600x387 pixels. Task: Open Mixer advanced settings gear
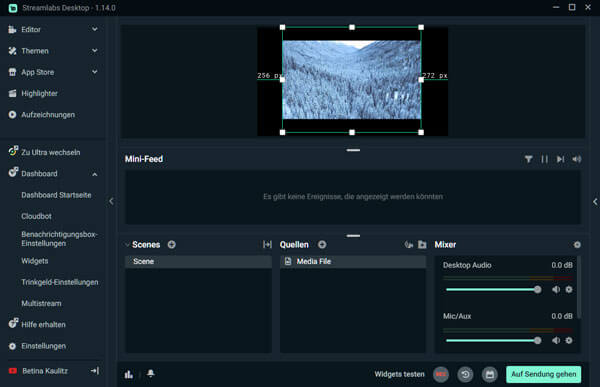click(x=577, y=245)
